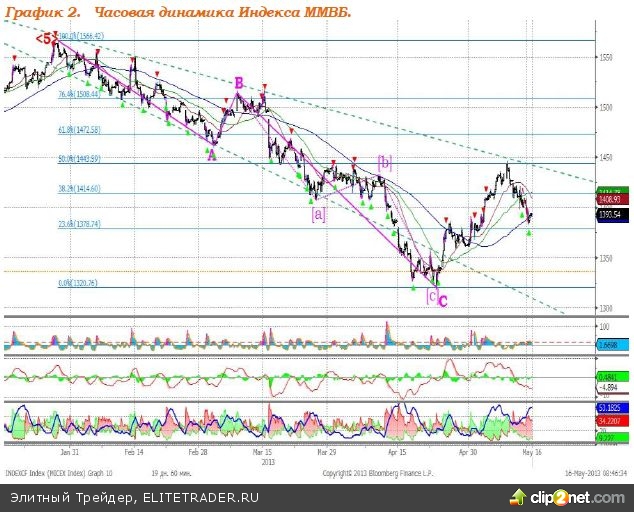The image size is (634, 512).
Task: Click the Apr 30 date on time axis
Action: point(468,452)
